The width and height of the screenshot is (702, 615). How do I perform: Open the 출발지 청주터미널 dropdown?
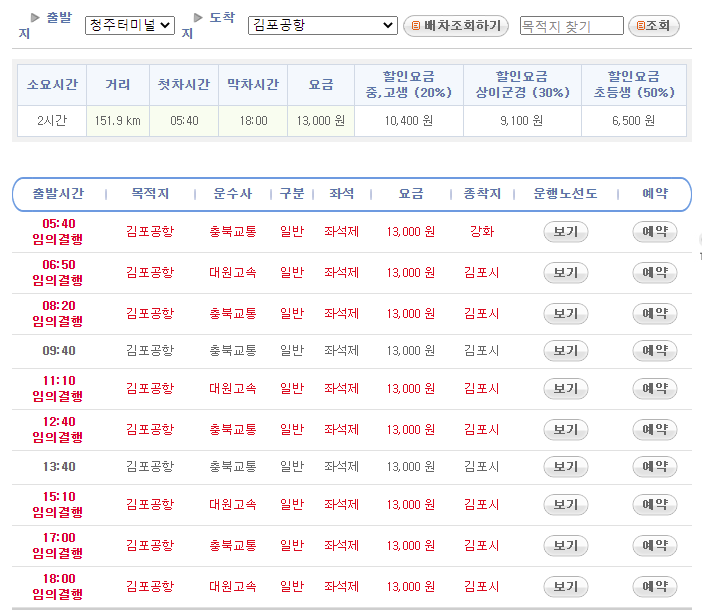point(130,25)
